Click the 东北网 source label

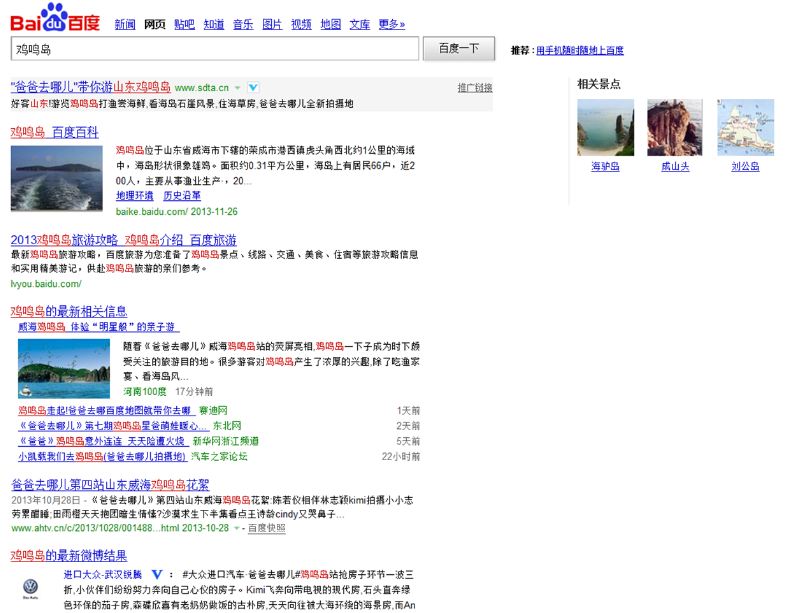[227, 426]
